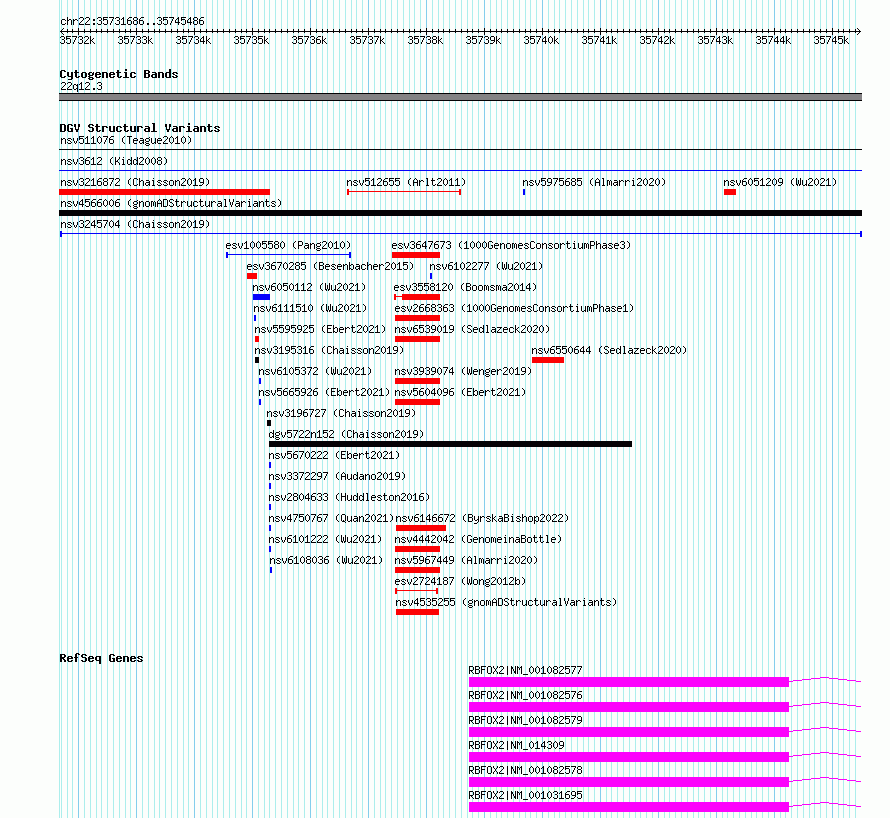Click nsv6050112 (Wu2021) label
Viewport: 890px width, 818px height.
pyautogui.click(x=309, y=287)
